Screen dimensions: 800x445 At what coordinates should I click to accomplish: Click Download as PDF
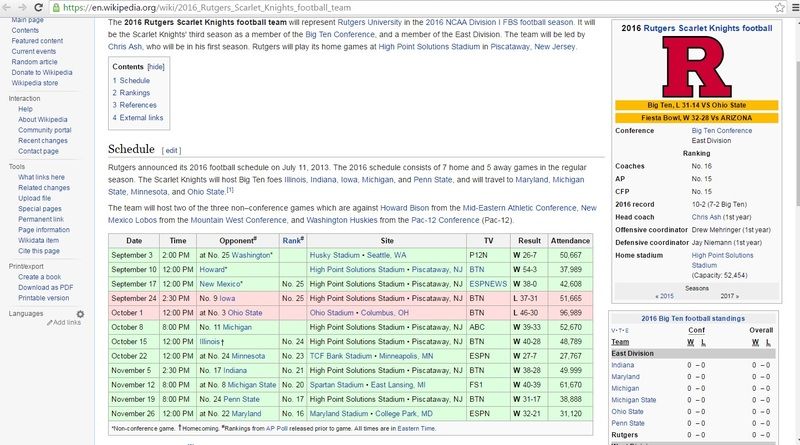pyautogui.click(x=45, y=287)
